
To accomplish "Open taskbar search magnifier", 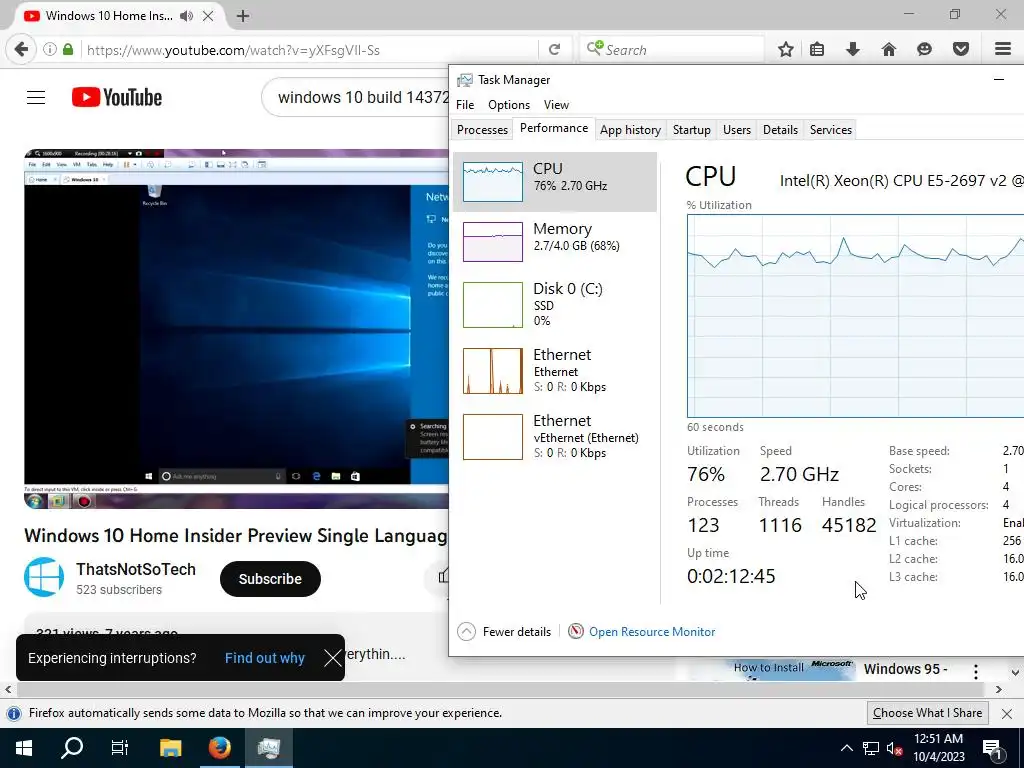I will pos(72,748).
